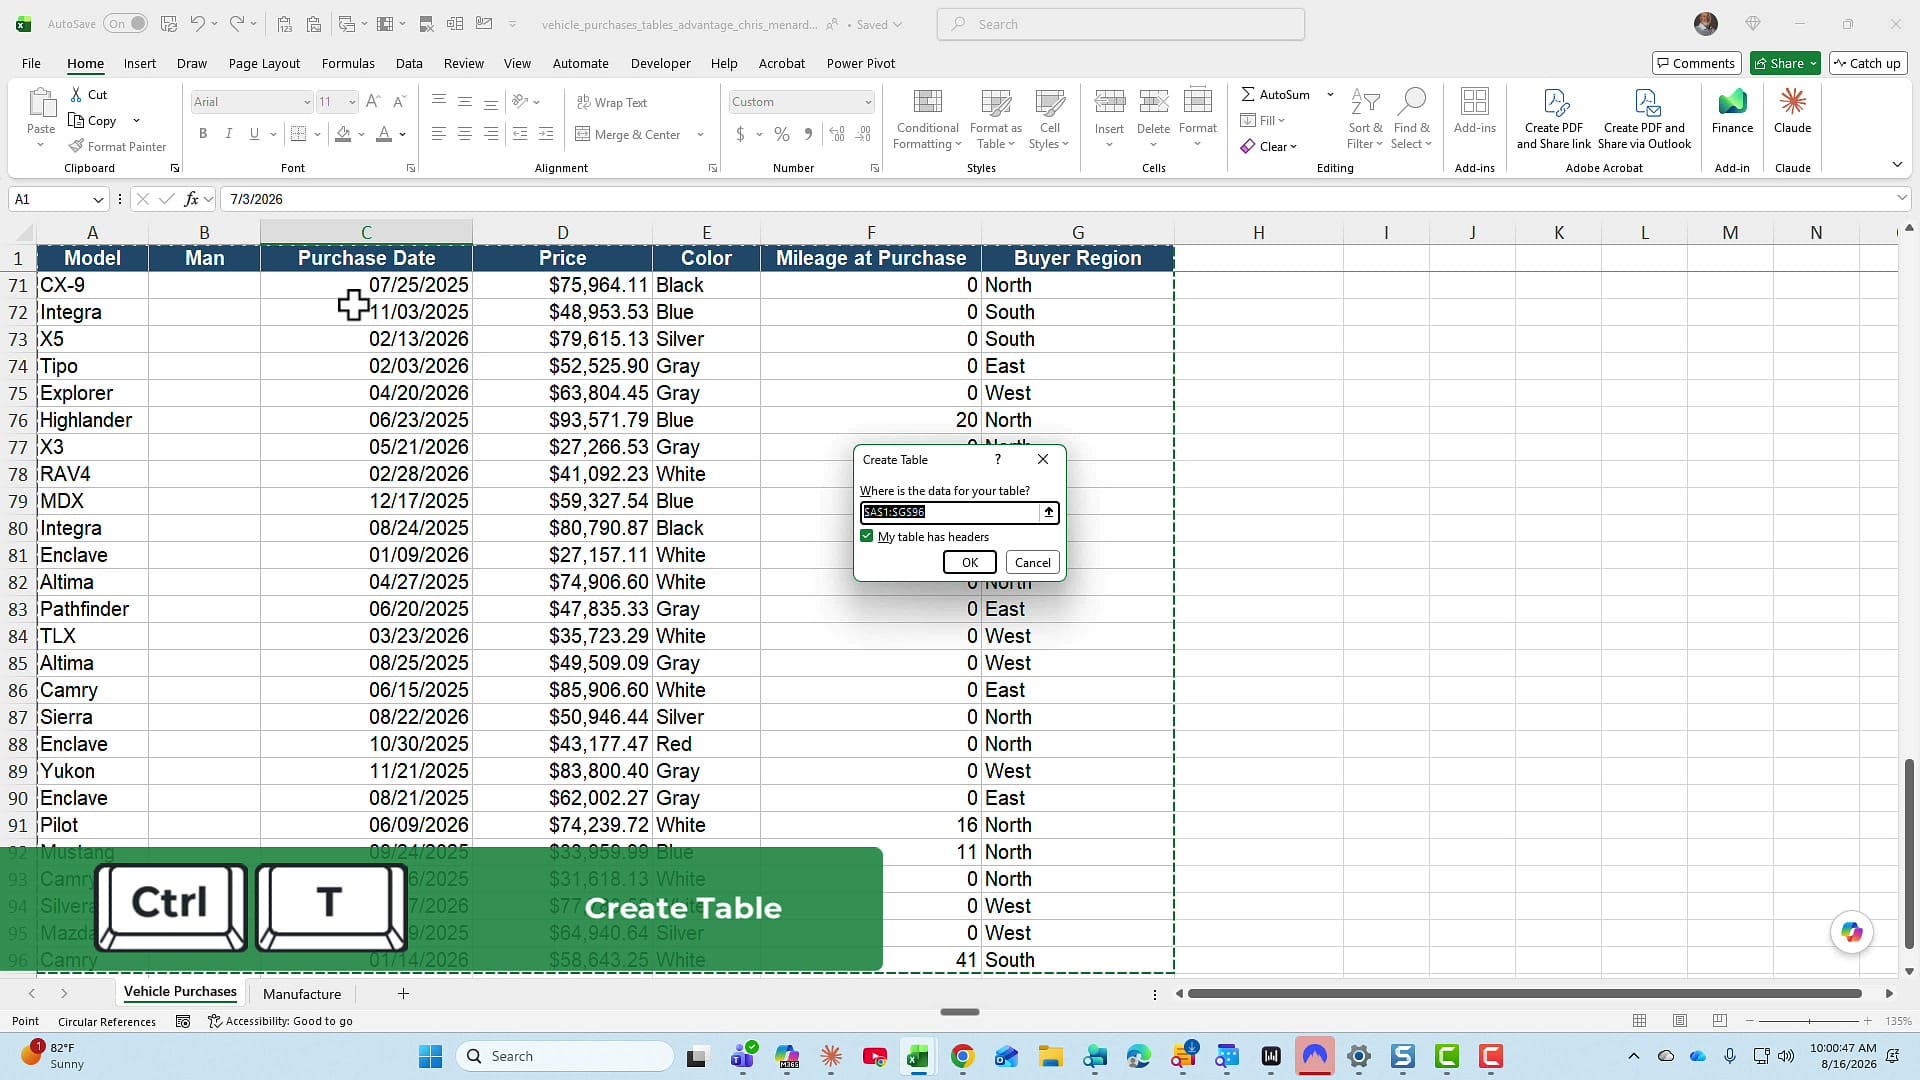The height and width of the screenshot is (1080, 1920).
Task: Click the Format Painter brush
Action: (77, 146)
